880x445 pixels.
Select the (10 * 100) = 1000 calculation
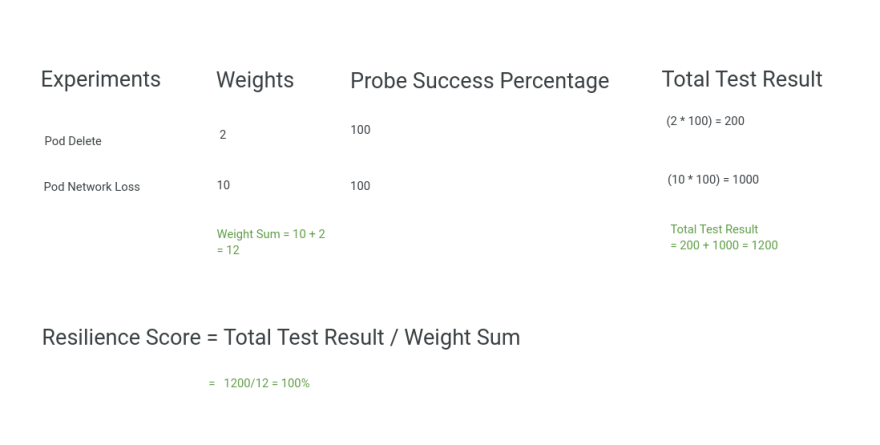coord(712,180)
